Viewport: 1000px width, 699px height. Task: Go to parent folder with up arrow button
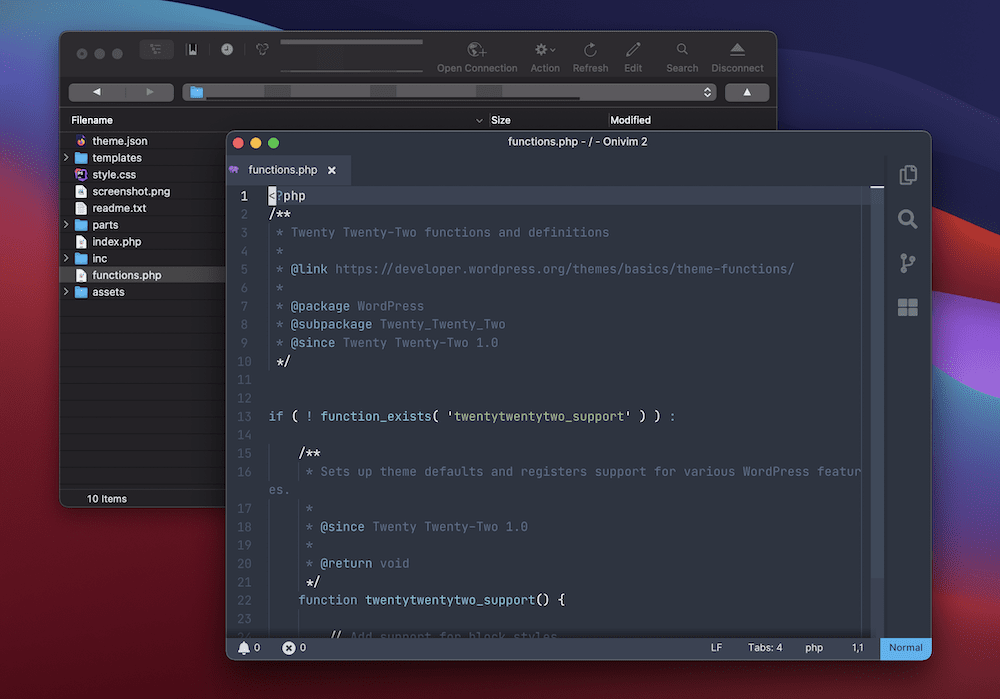tap(747, 92)
